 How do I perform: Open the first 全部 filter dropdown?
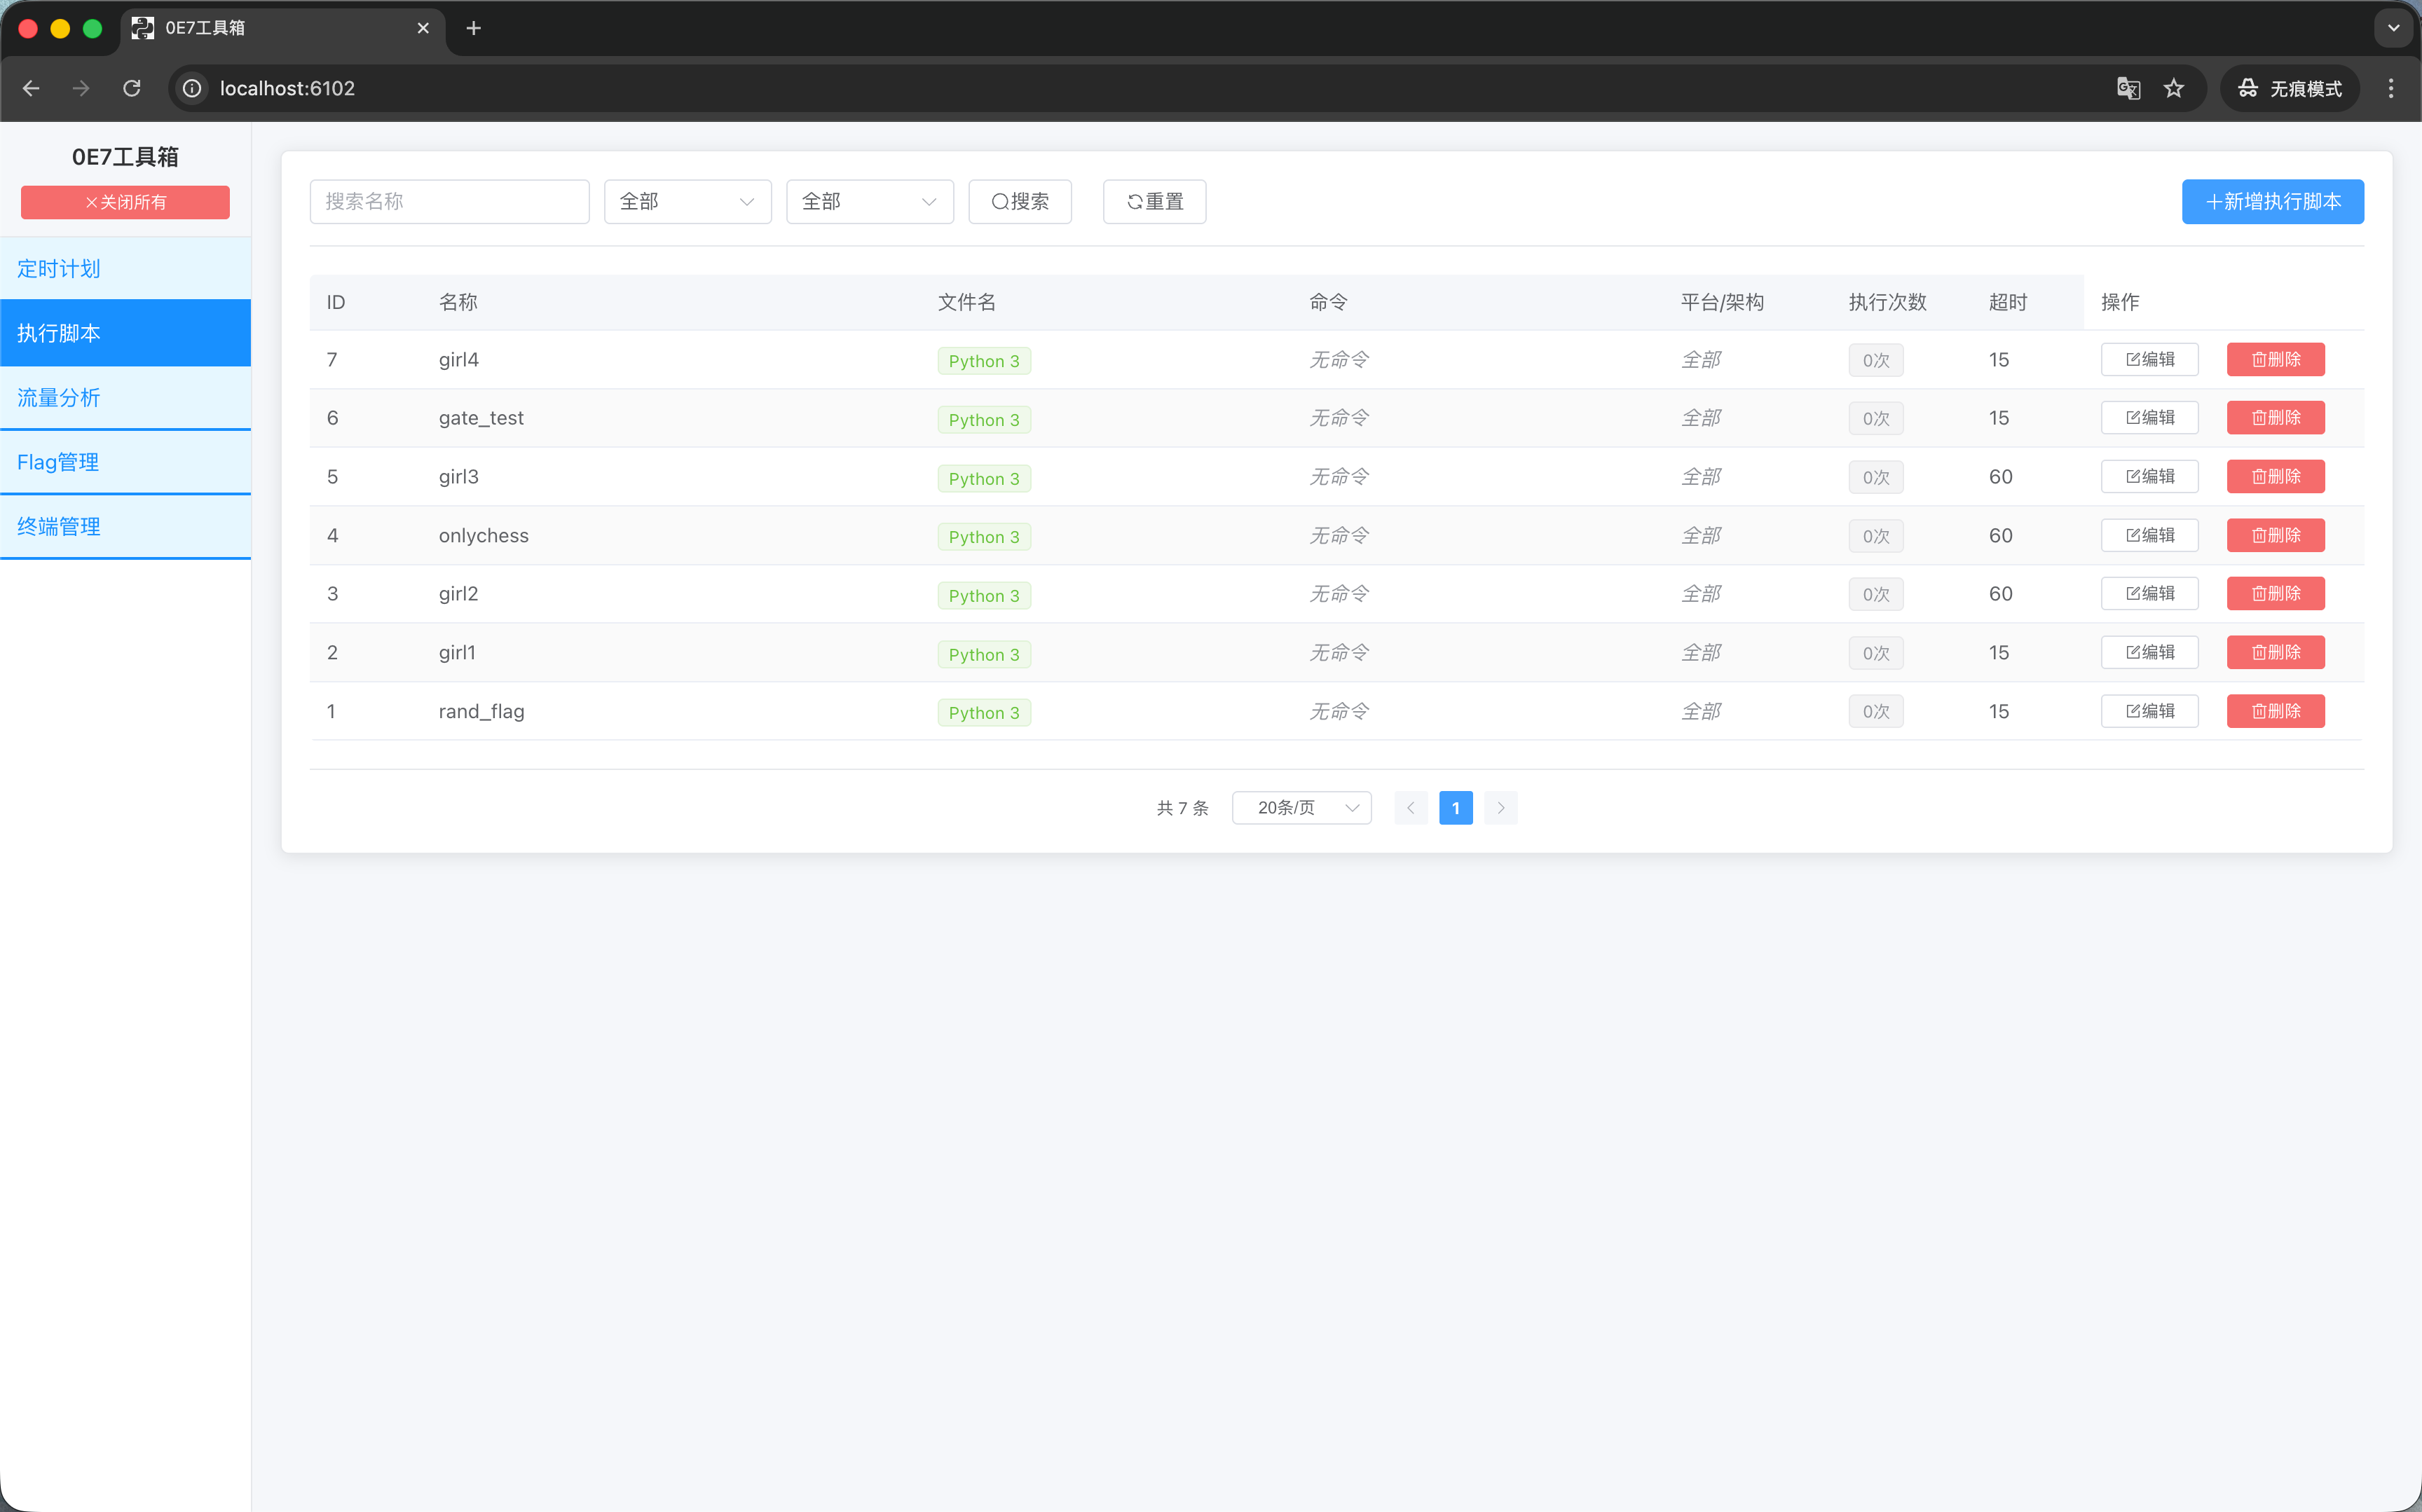[x=687, y=202]
